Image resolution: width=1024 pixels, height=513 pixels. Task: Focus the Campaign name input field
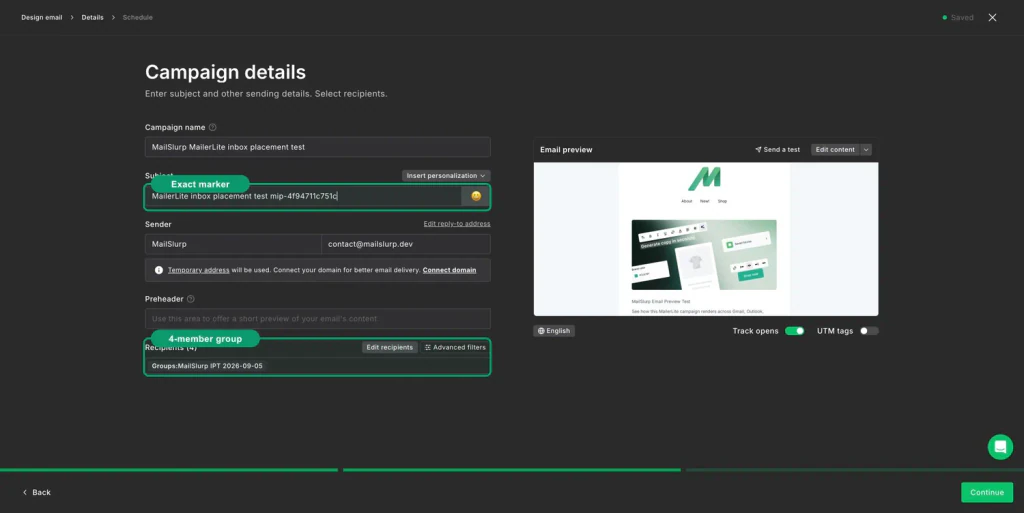pos(317,147)
